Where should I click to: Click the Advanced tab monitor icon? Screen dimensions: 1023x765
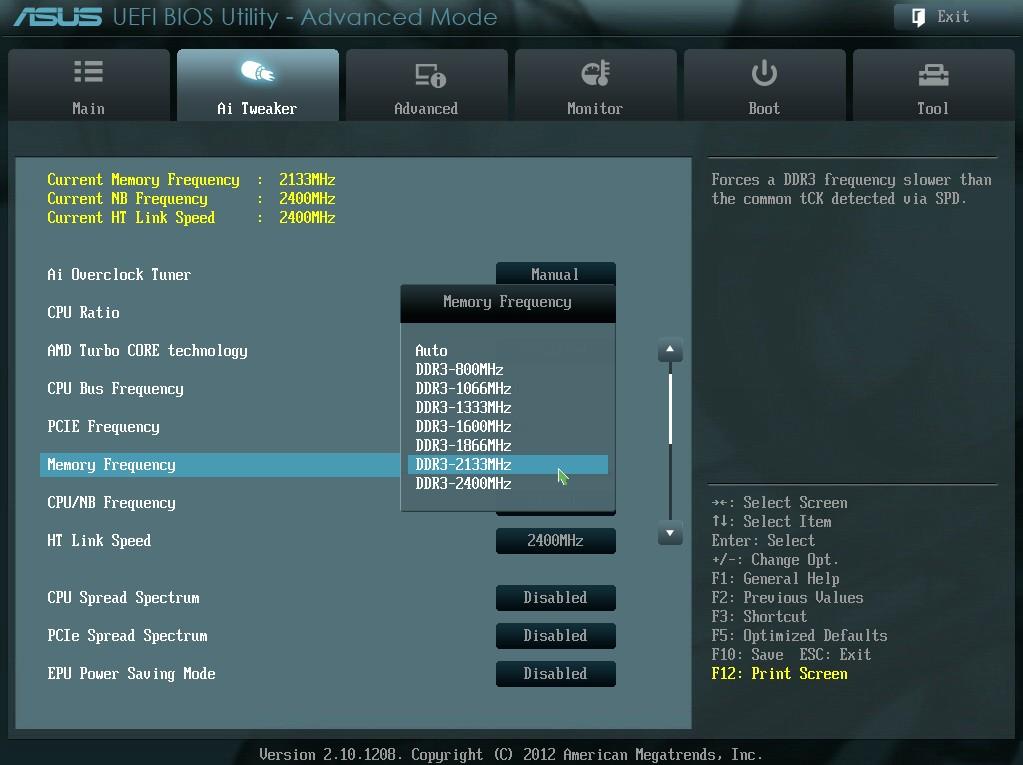tap(430, 76)
